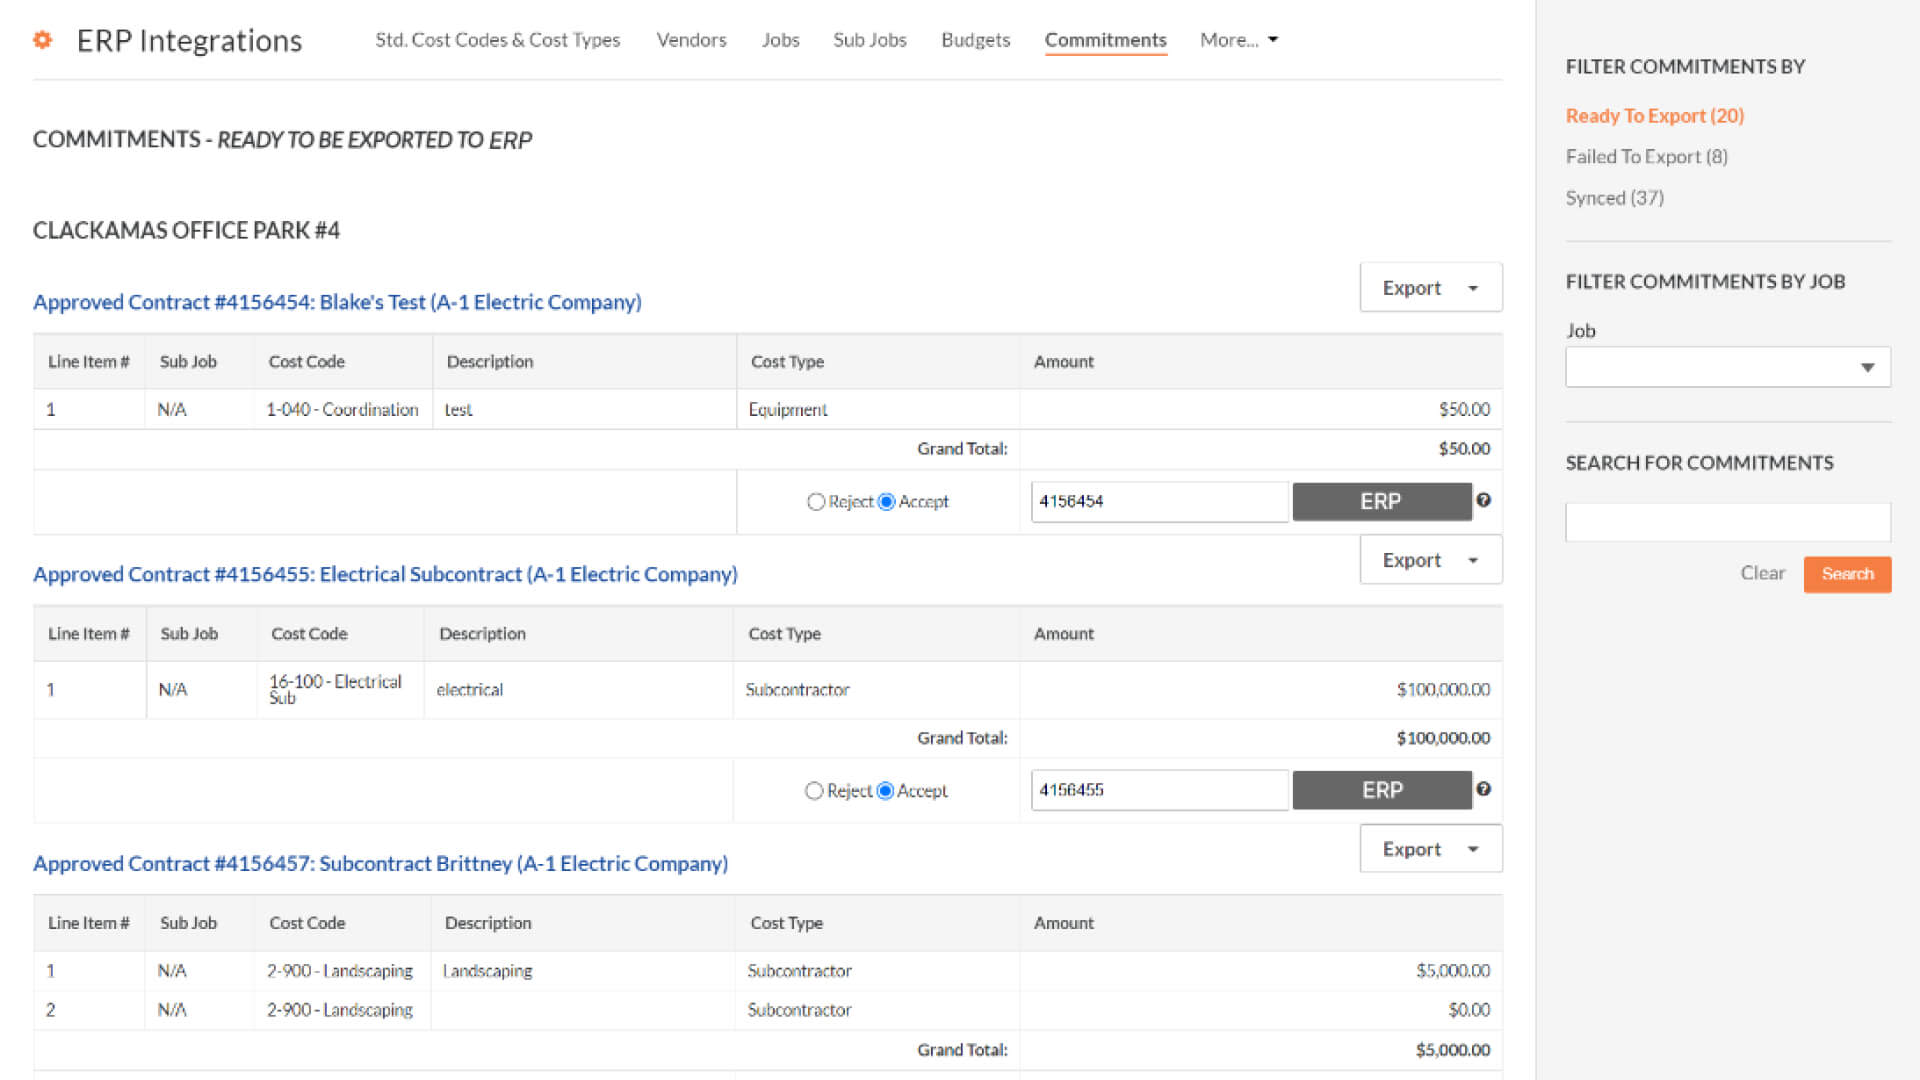Image resolution: width=1920 pixels, height=1080 pixels.
Task: Click the Export dropdown arrow for Electrical Subcontract
Action: click(x=1473, y=559)
